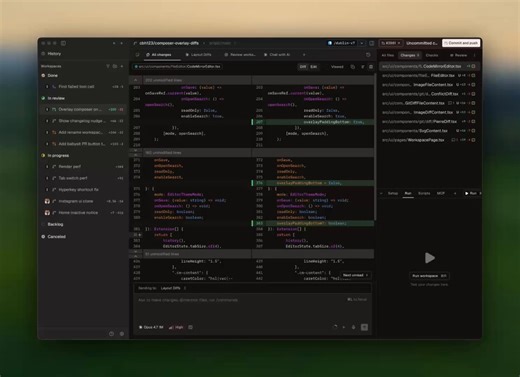The image size is (520, 377).
Task: Jump to Next unread
Action: (x=355, y=275)
